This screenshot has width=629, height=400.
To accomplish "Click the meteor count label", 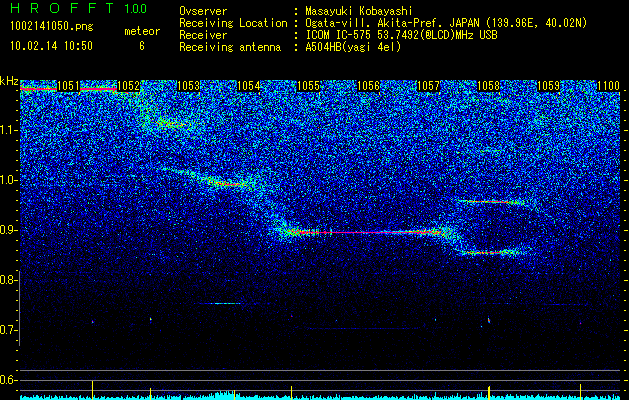I will [142, 31].
